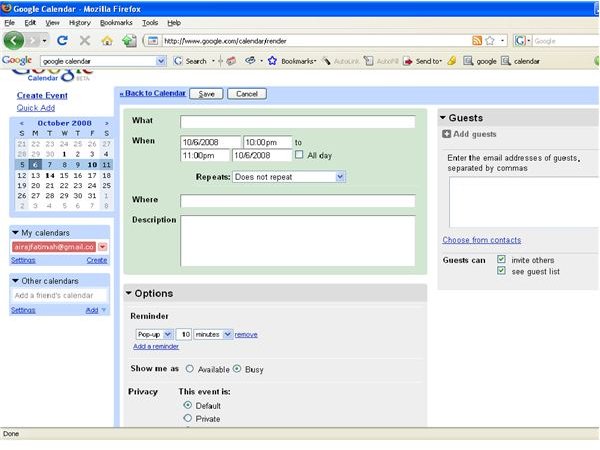The image size is (600, 450).
Task: Open the Google Toolbar Bookmarks star
Action: [272, 61]
